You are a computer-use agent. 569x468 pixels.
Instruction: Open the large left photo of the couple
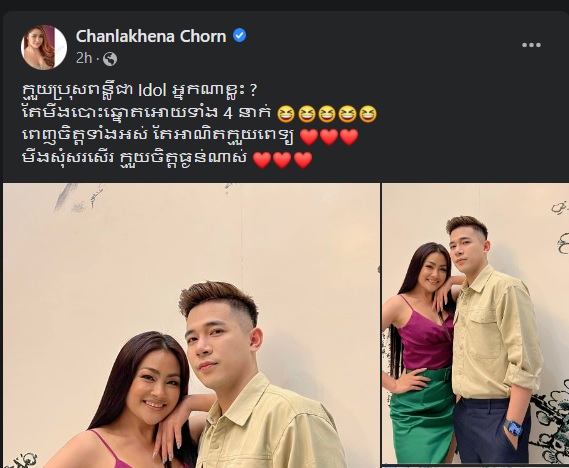[x=191, y=325]
